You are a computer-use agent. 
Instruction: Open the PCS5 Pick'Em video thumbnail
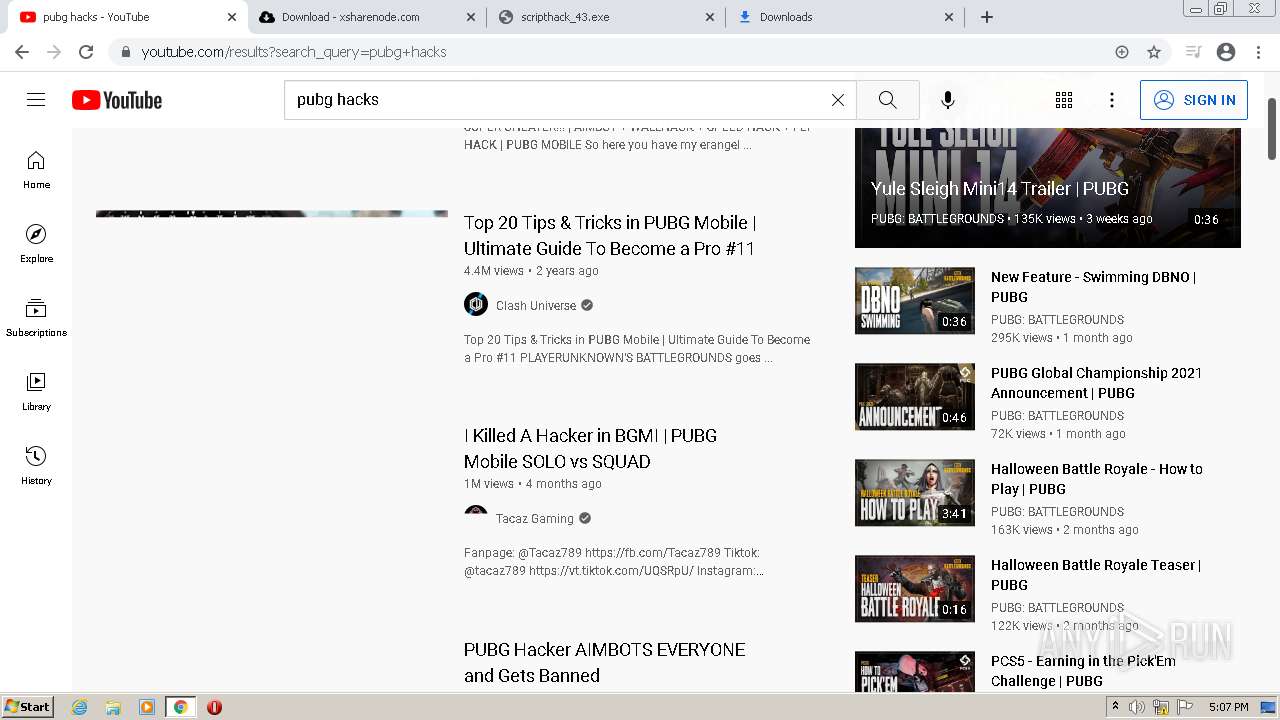(915, 671)
